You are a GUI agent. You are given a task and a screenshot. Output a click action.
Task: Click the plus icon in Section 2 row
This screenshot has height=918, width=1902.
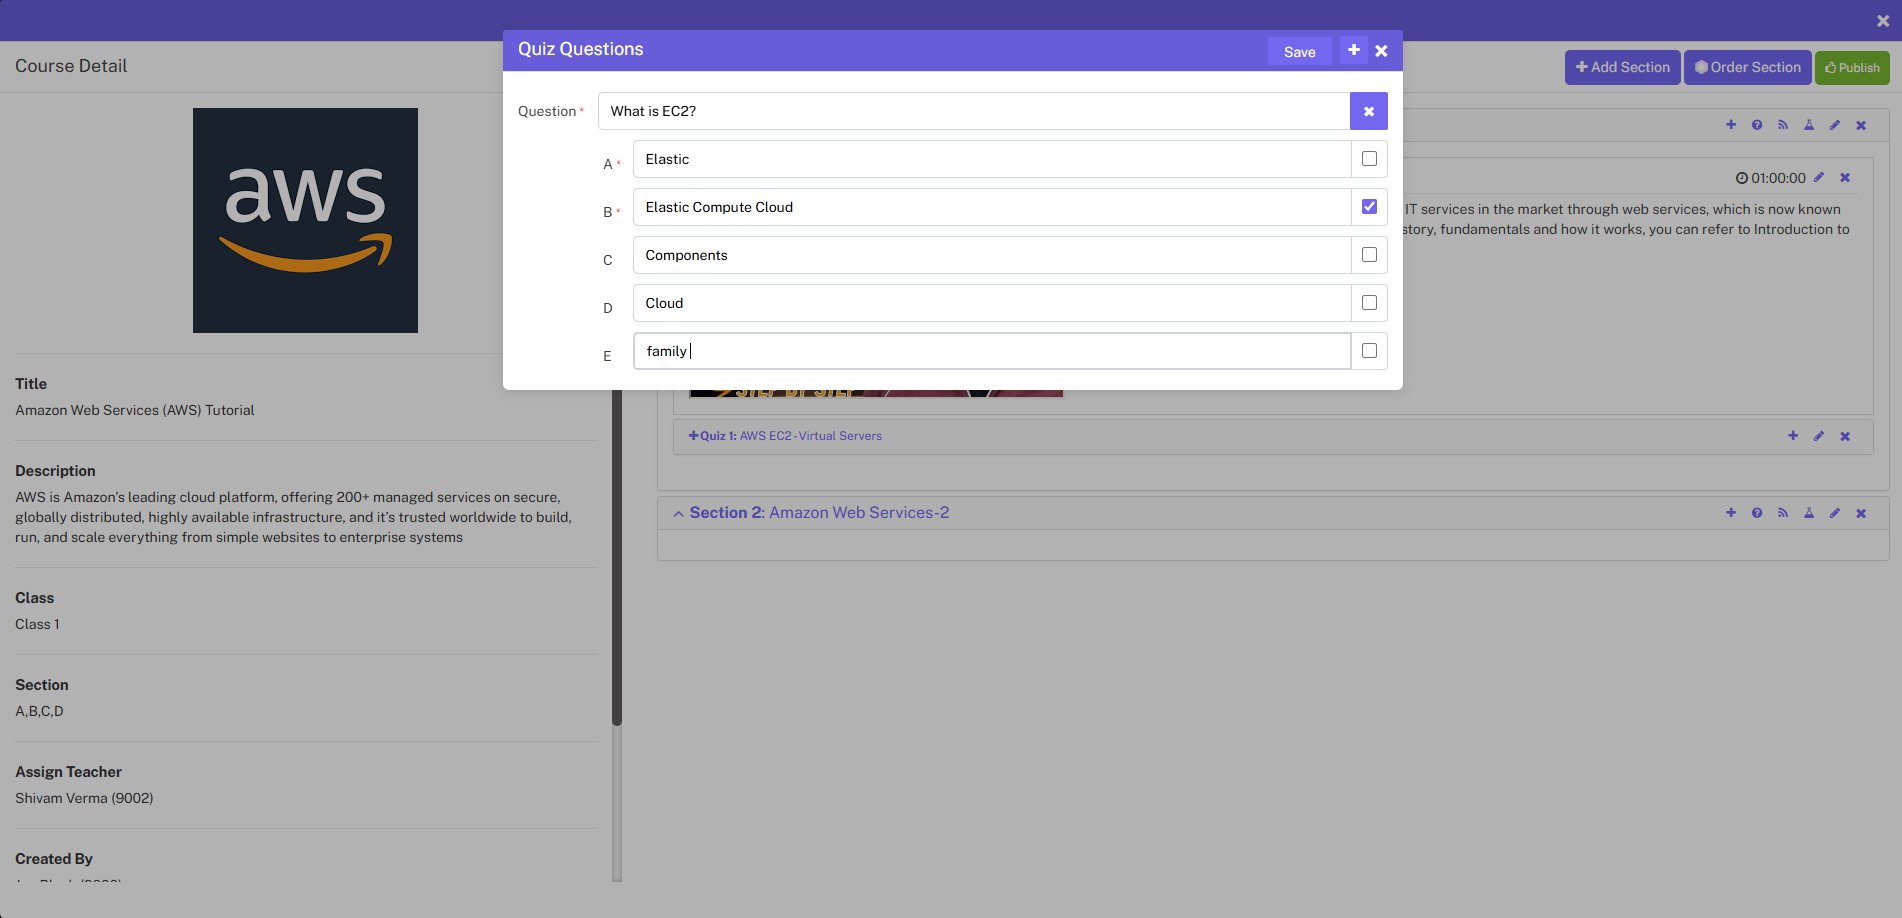(1730, 513)
